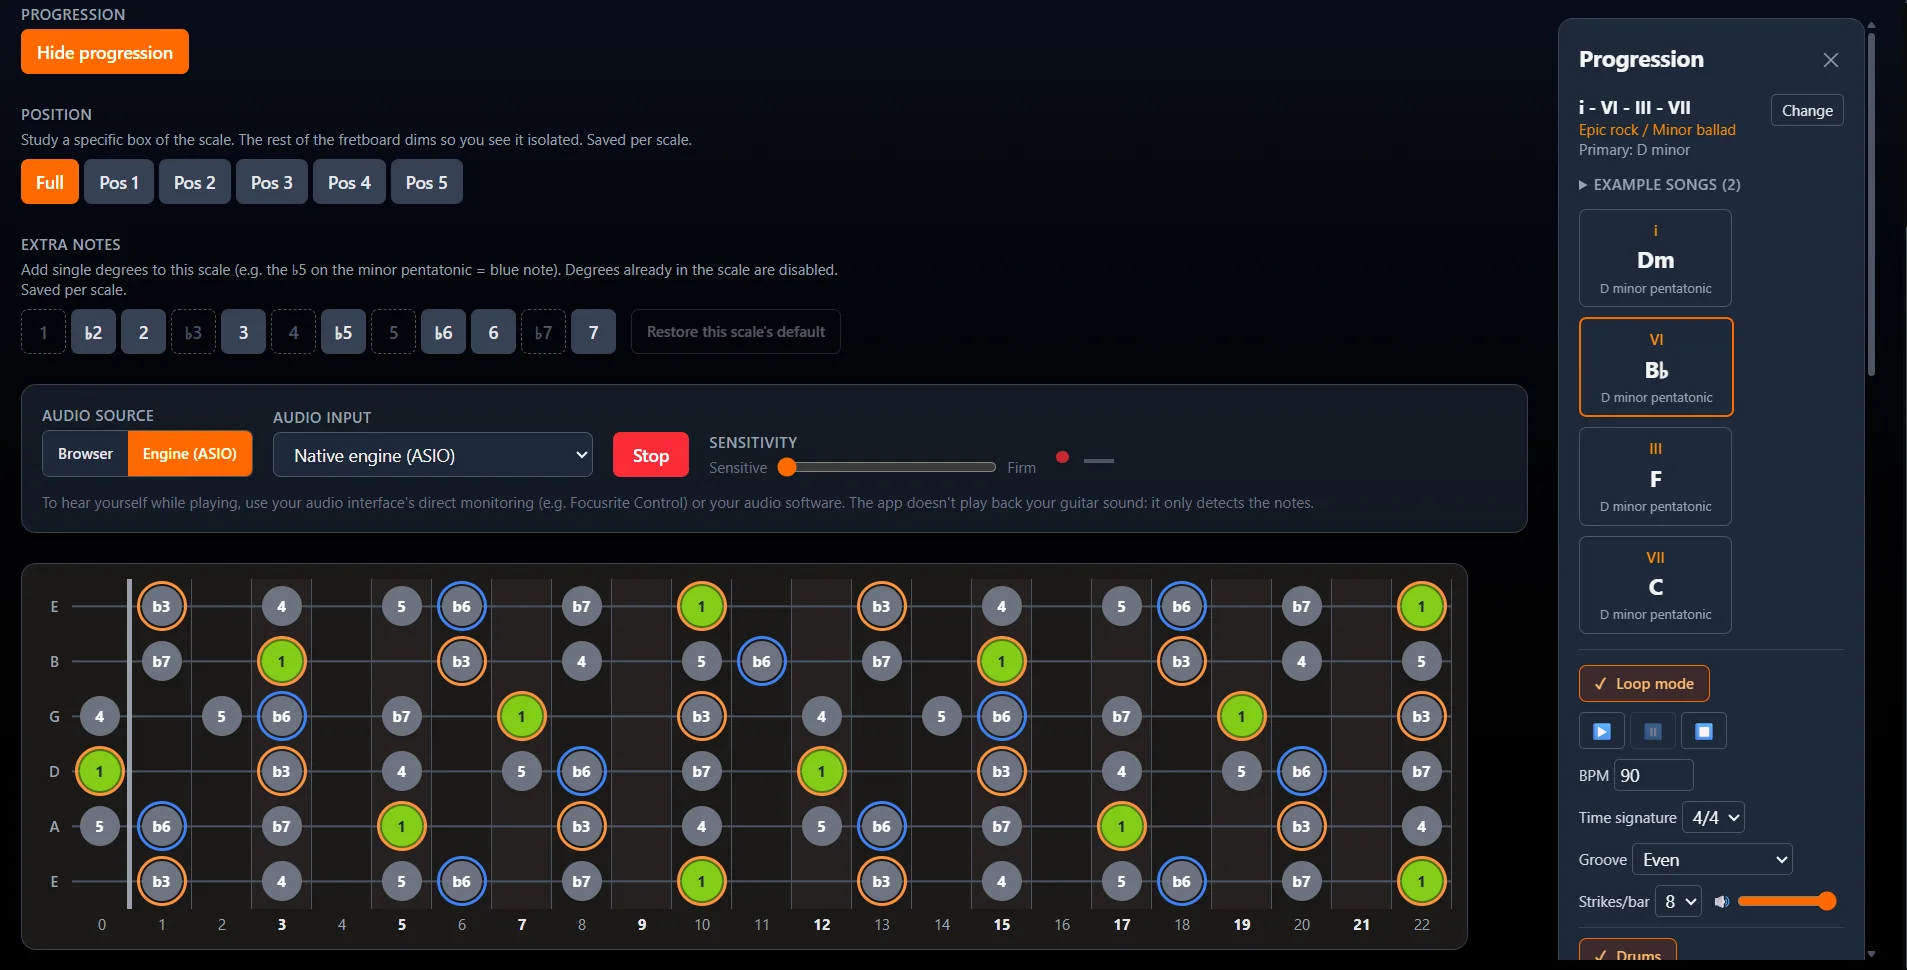Viewport: 1907px width, 970px height.
Task: Toggle extra note b2
Action: point(93,332)
